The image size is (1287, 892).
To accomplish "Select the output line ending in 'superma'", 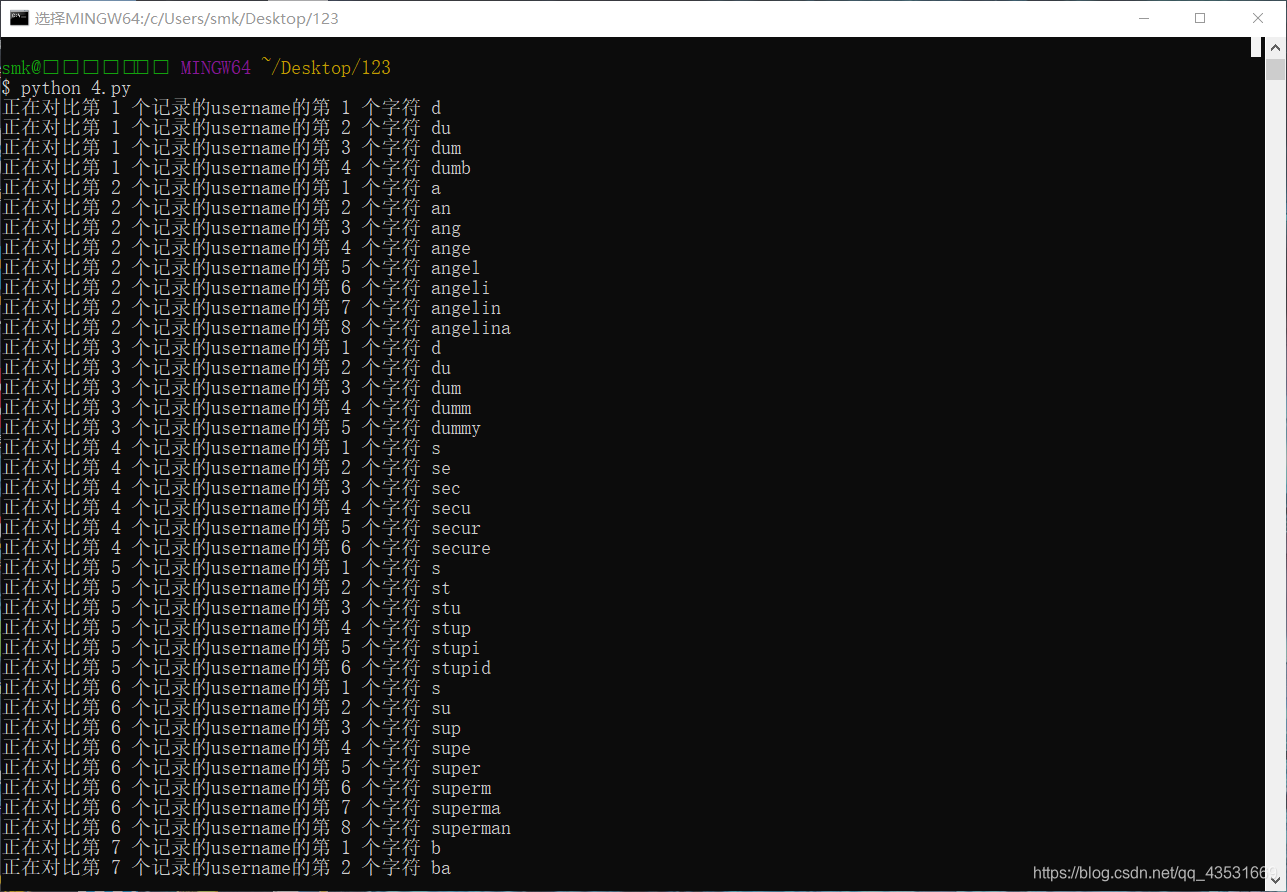I will [251, 808].
